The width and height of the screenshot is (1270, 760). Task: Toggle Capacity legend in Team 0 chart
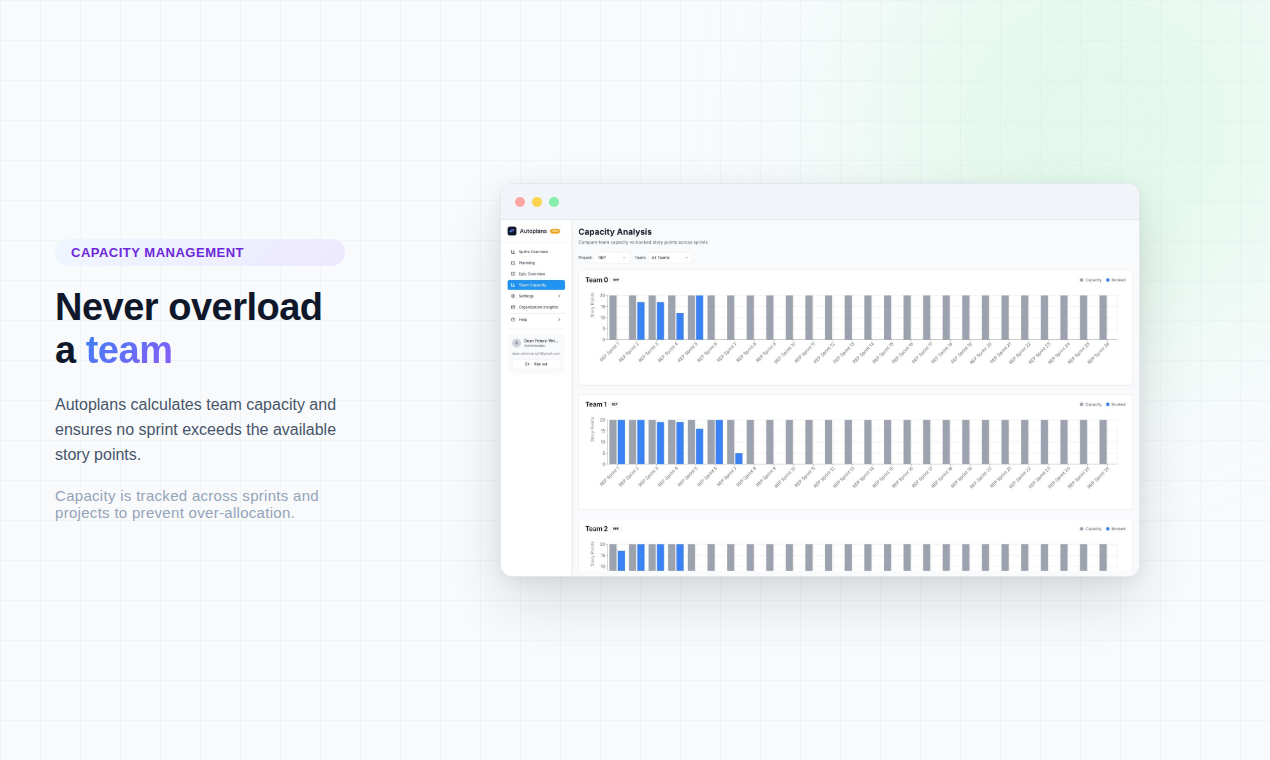pos(1091,280)
